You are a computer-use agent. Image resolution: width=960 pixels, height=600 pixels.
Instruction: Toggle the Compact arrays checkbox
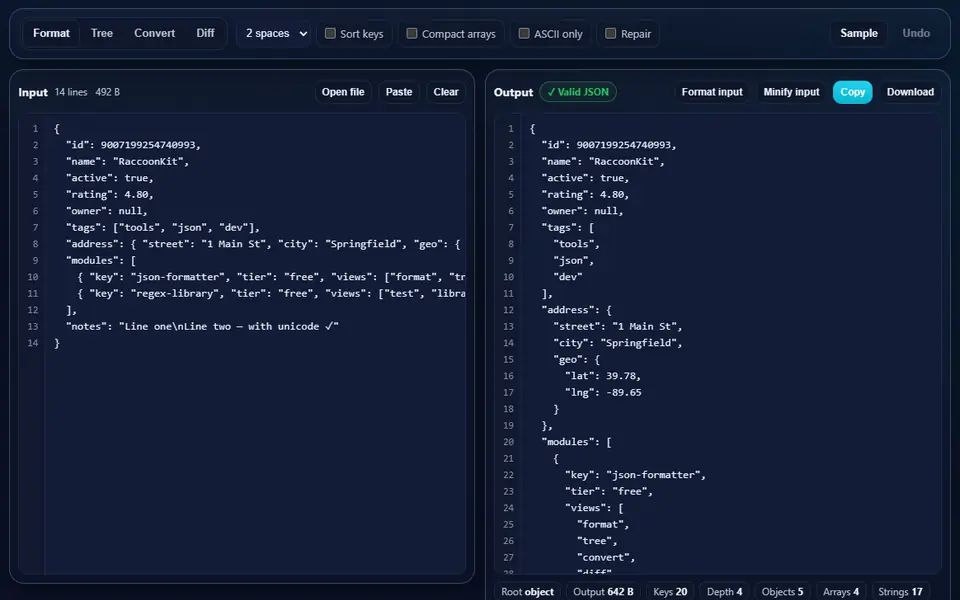click(412, 33)
